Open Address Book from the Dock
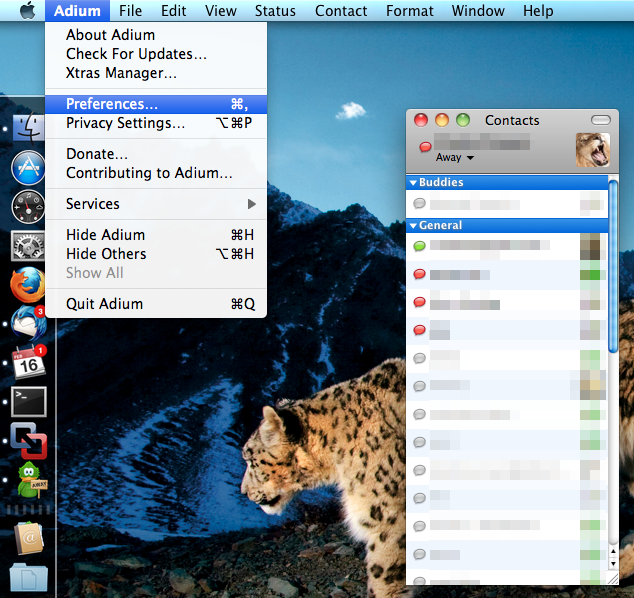The width and height of the screenshot is (634, 598). tap(28, 538)
